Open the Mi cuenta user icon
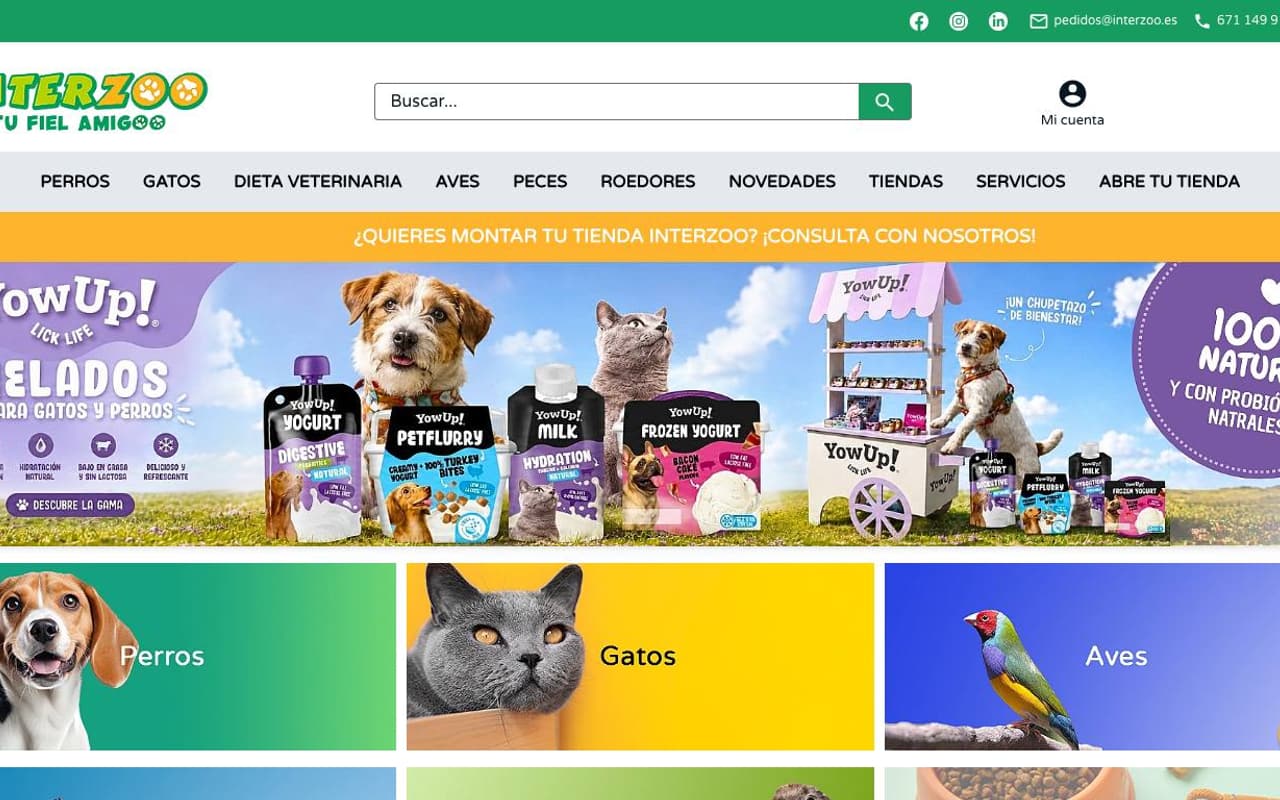The height and width of the screenshot is (800, 1280). pos(1072,94)
